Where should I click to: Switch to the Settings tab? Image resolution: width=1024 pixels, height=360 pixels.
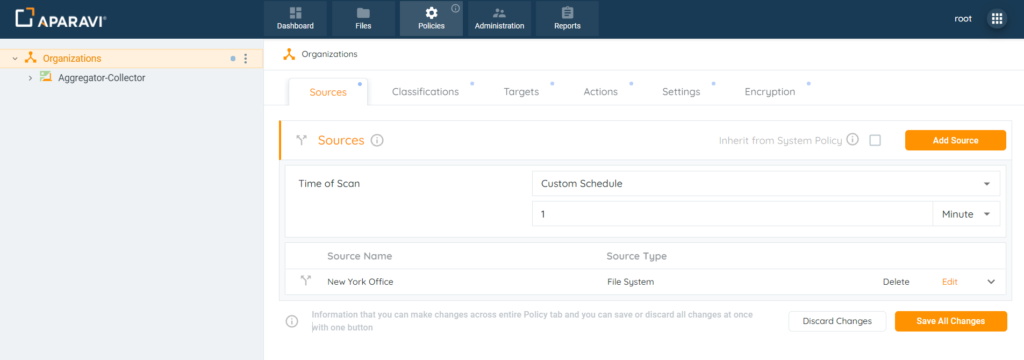coord(680,91)
